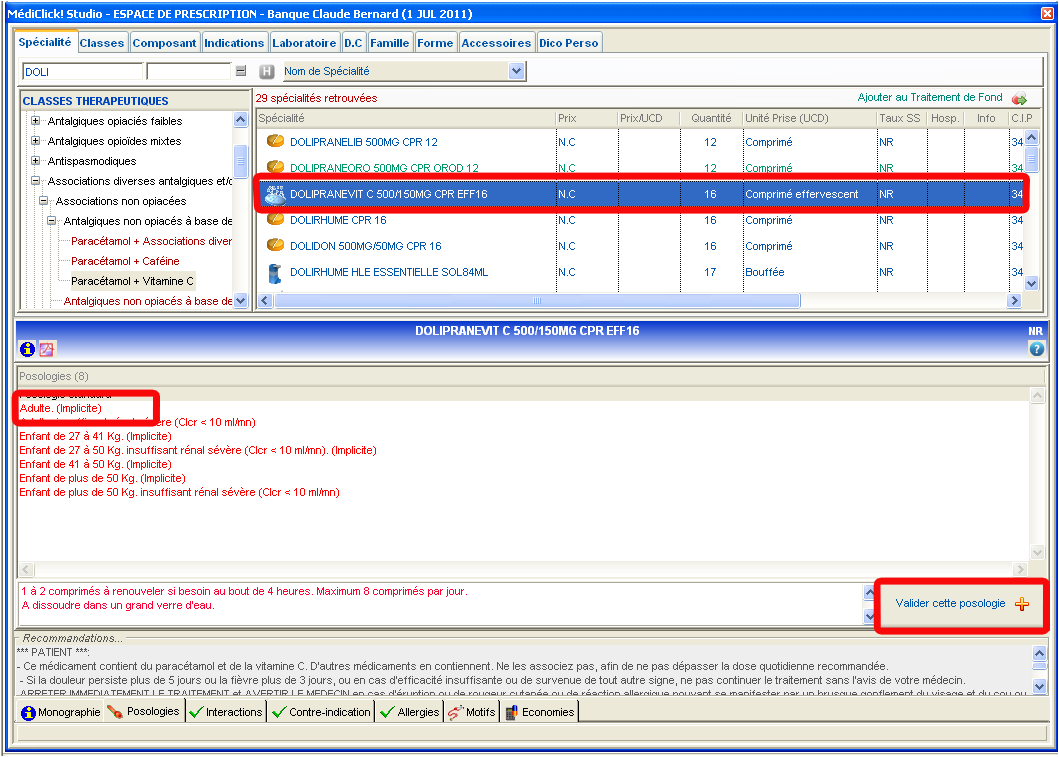Select posology Enfant de plus de 50 Kg. (Implicite)
Screen dimensions: 1059x757
pyautogui.click(x=102, y=478)
